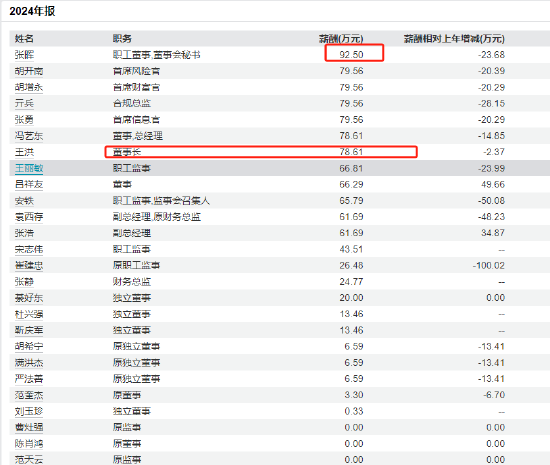Click the 职务 column header
The image size is (550, 465).
[x=122, y=39]
